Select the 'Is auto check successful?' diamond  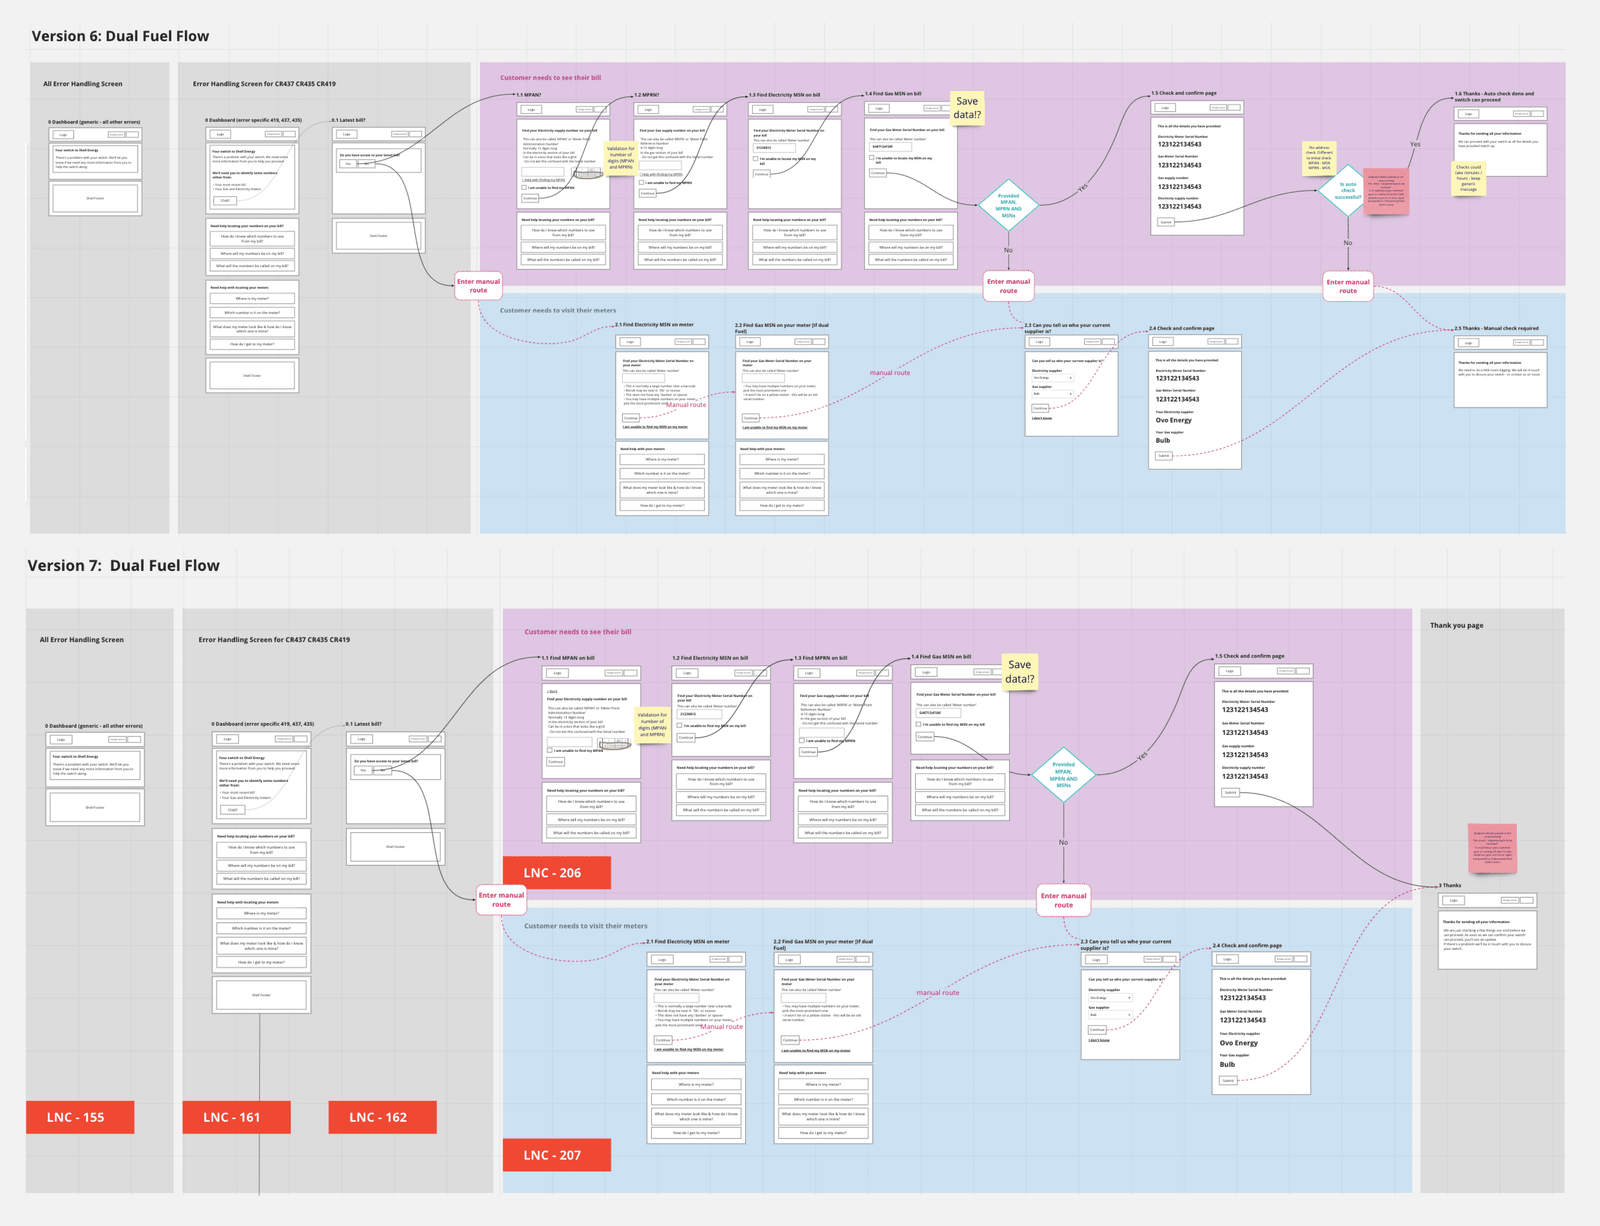pos(1348,190)
